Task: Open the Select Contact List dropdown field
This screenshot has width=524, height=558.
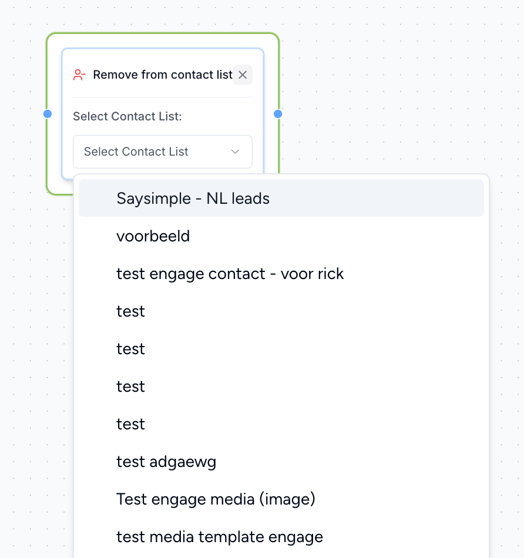Action: point(163,152)
